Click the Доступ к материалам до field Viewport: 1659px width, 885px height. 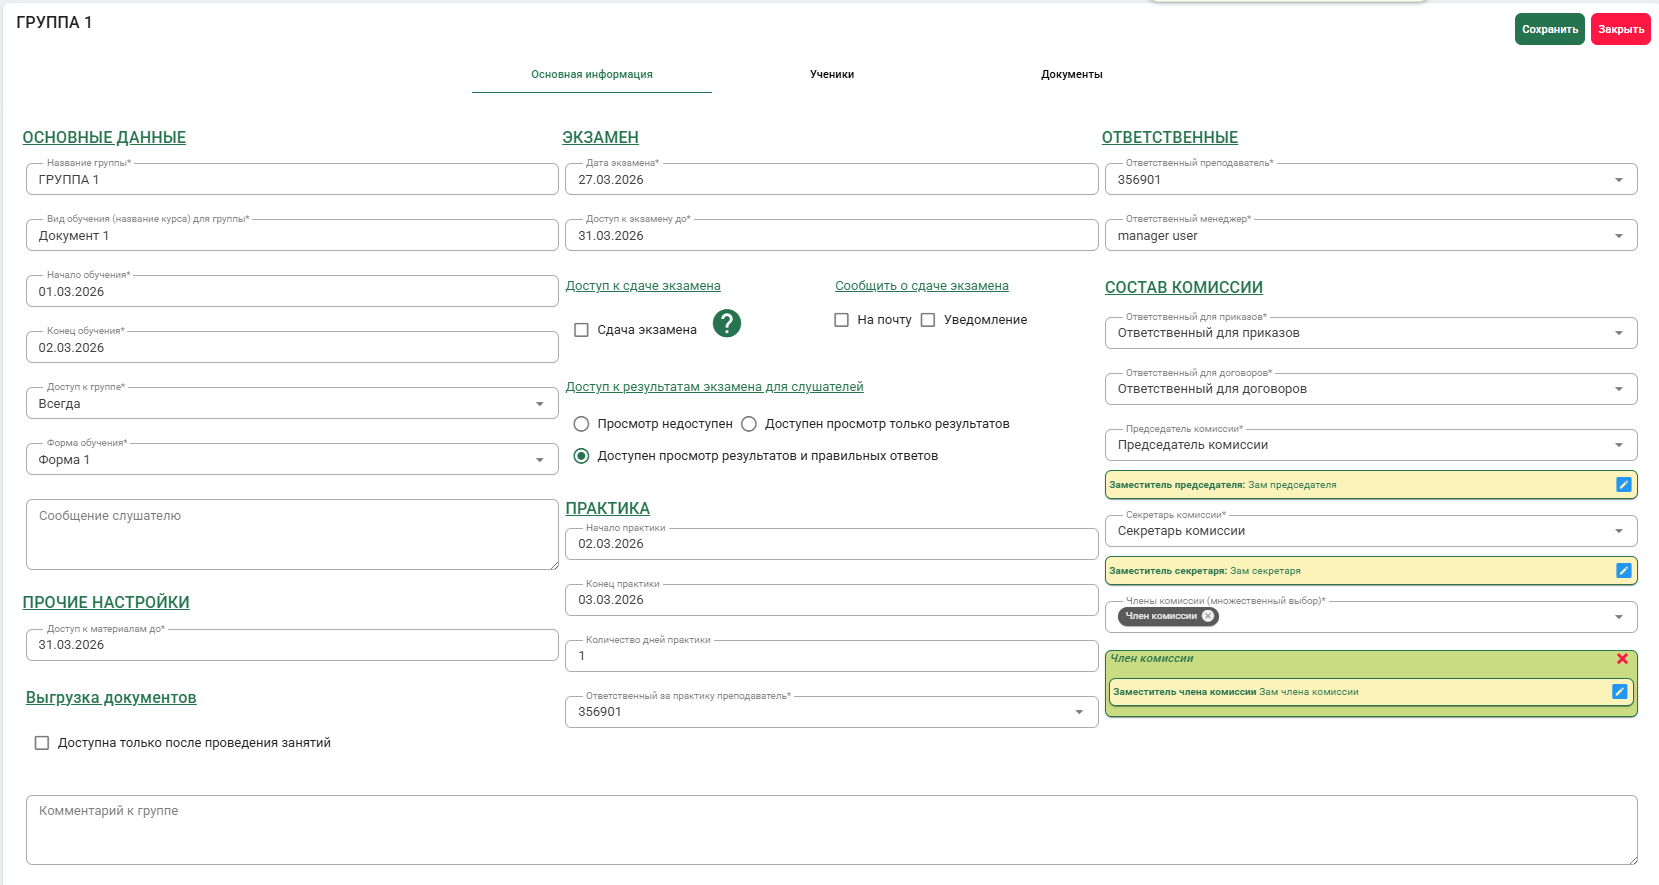pos(292,645)
